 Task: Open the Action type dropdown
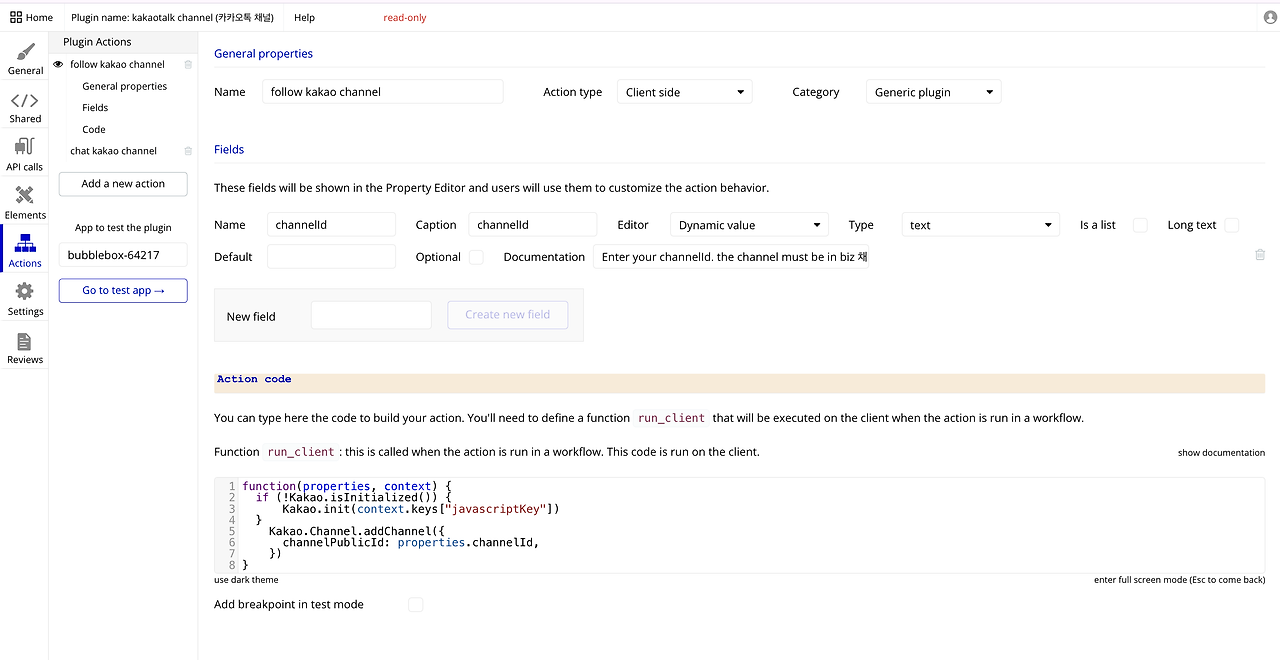(x=685, y=92)
